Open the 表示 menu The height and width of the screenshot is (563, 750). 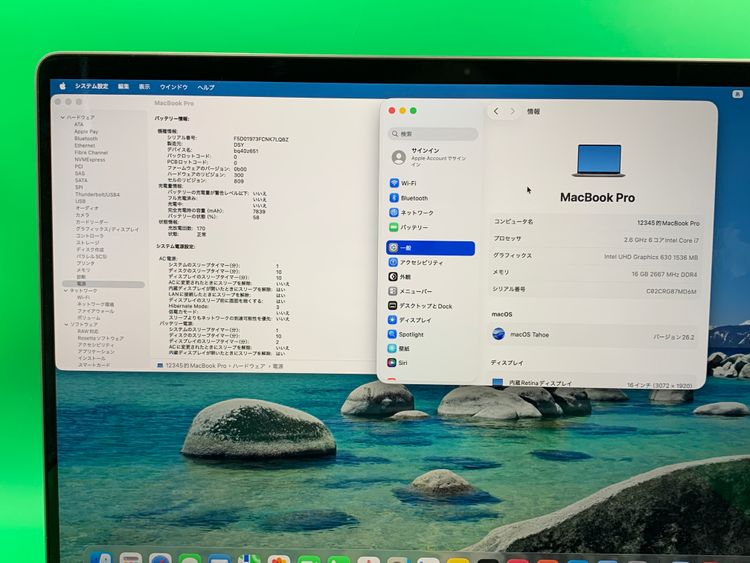144,87
